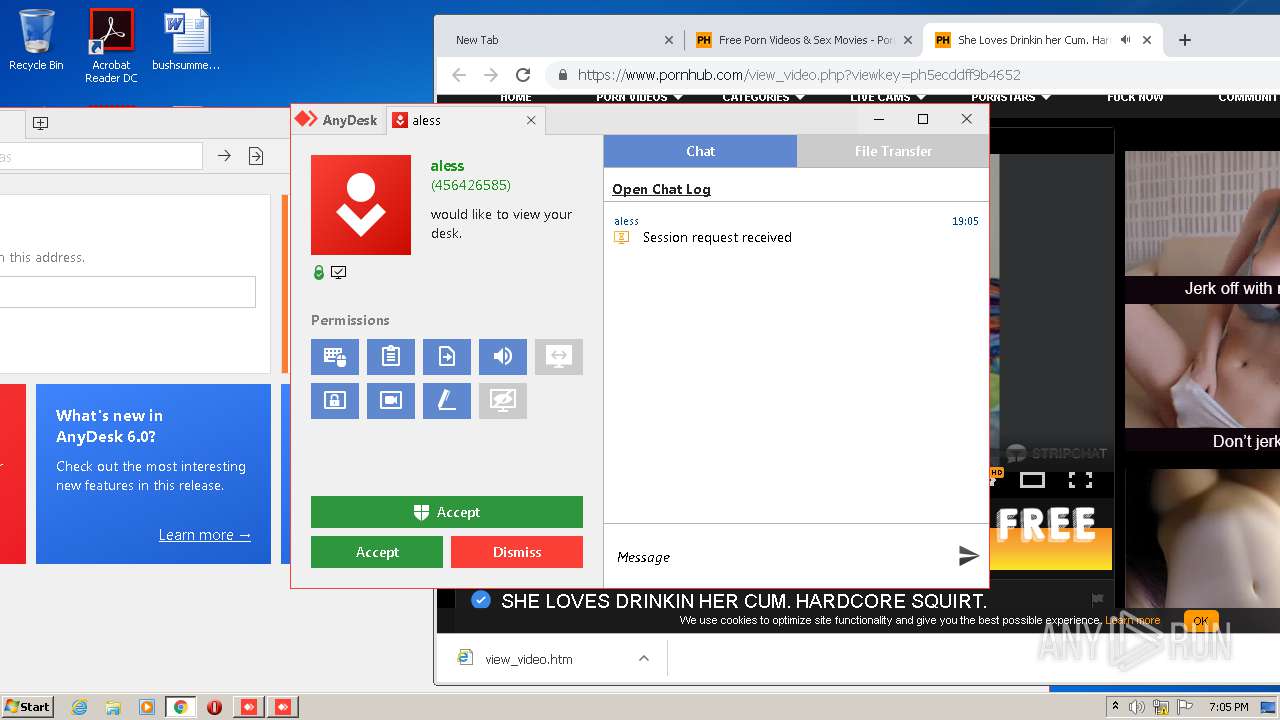Select the AnyDesk main tab
This screenshot has height=720, width=1280.
click(337, 120)
